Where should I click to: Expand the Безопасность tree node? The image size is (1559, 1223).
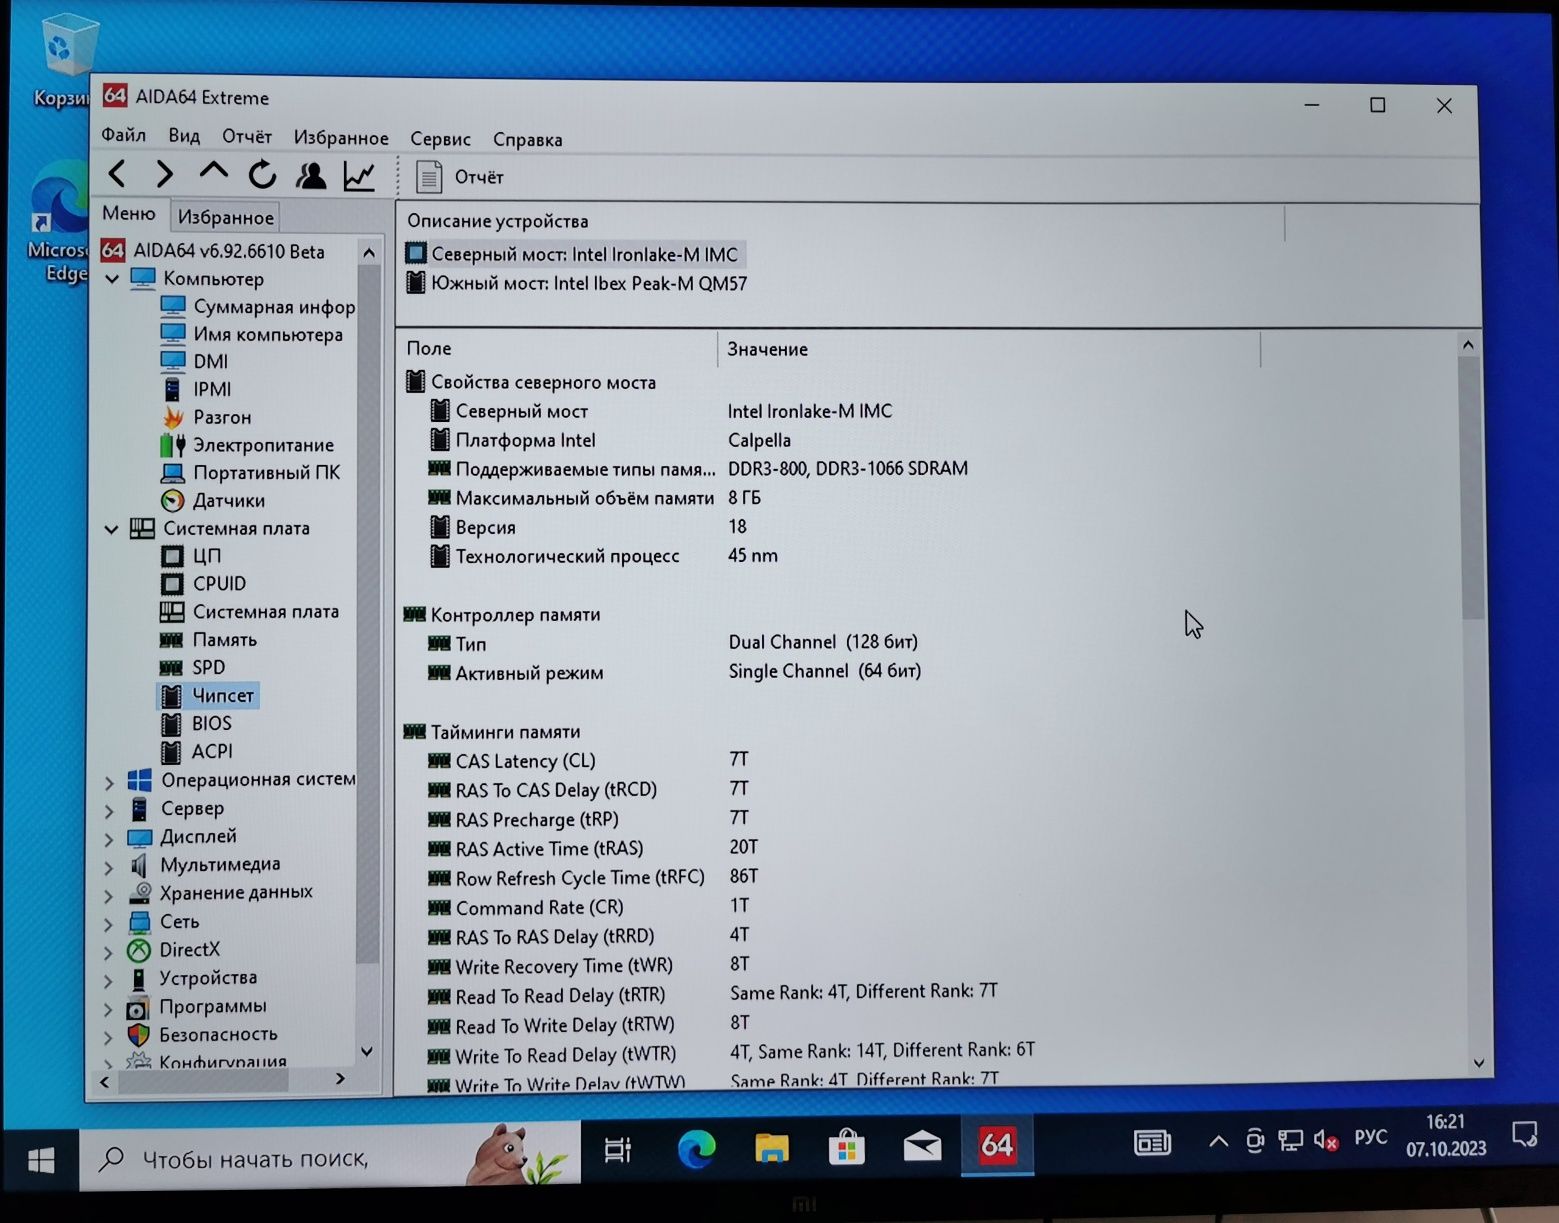pos(109,1036)
